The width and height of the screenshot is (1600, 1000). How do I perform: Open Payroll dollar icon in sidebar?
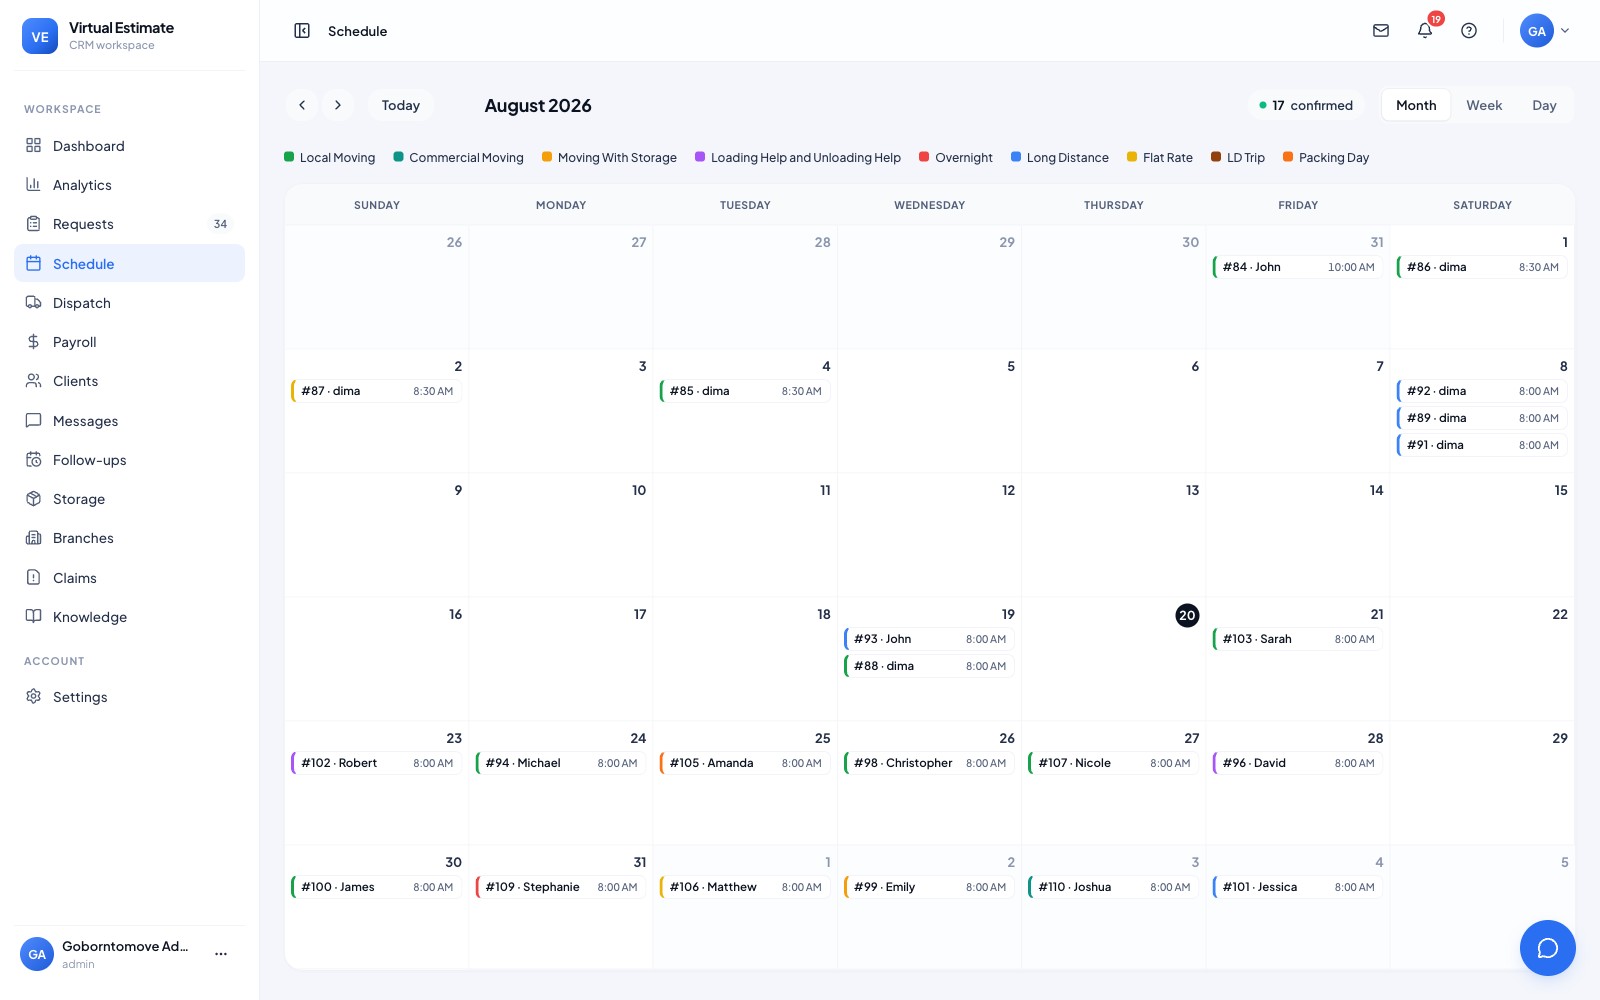[34, 342]
